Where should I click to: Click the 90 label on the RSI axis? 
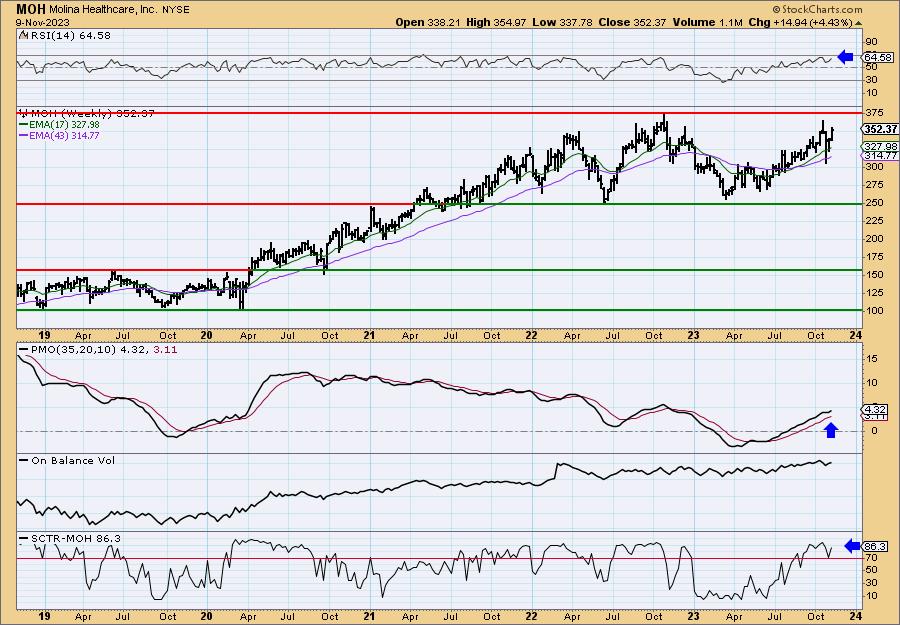click(x=871, y=41)
